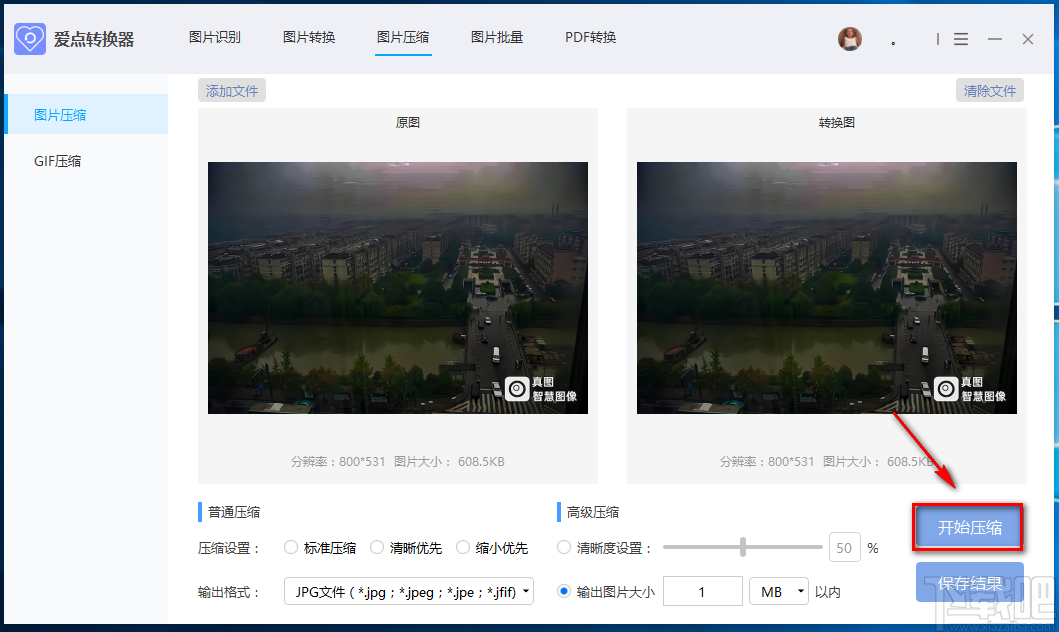
Task: Select the 图片压缩 top tab
Action: (x=403, y=37)
